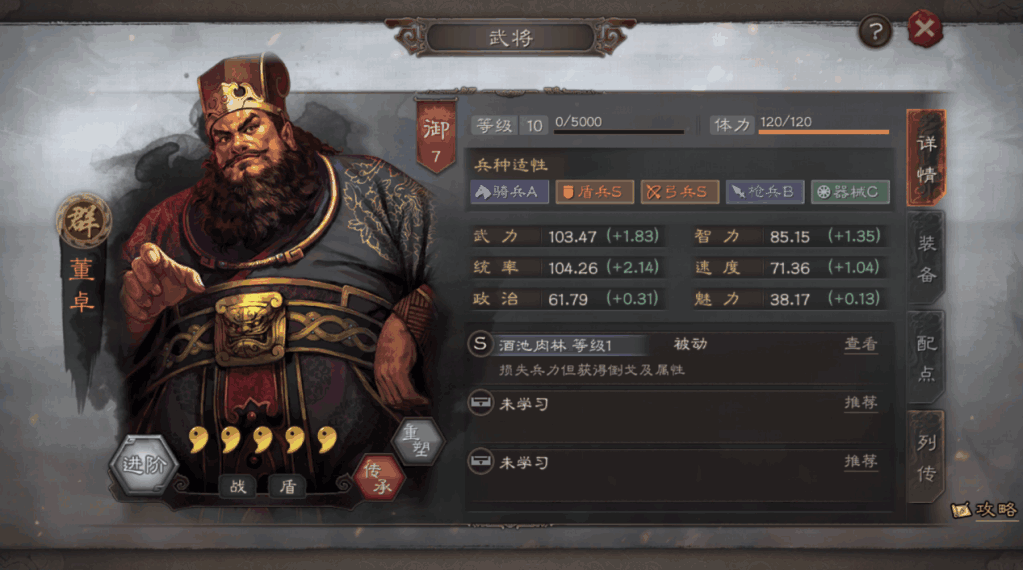
Task: Select the 详情 tab
Action: click(926, 158)
